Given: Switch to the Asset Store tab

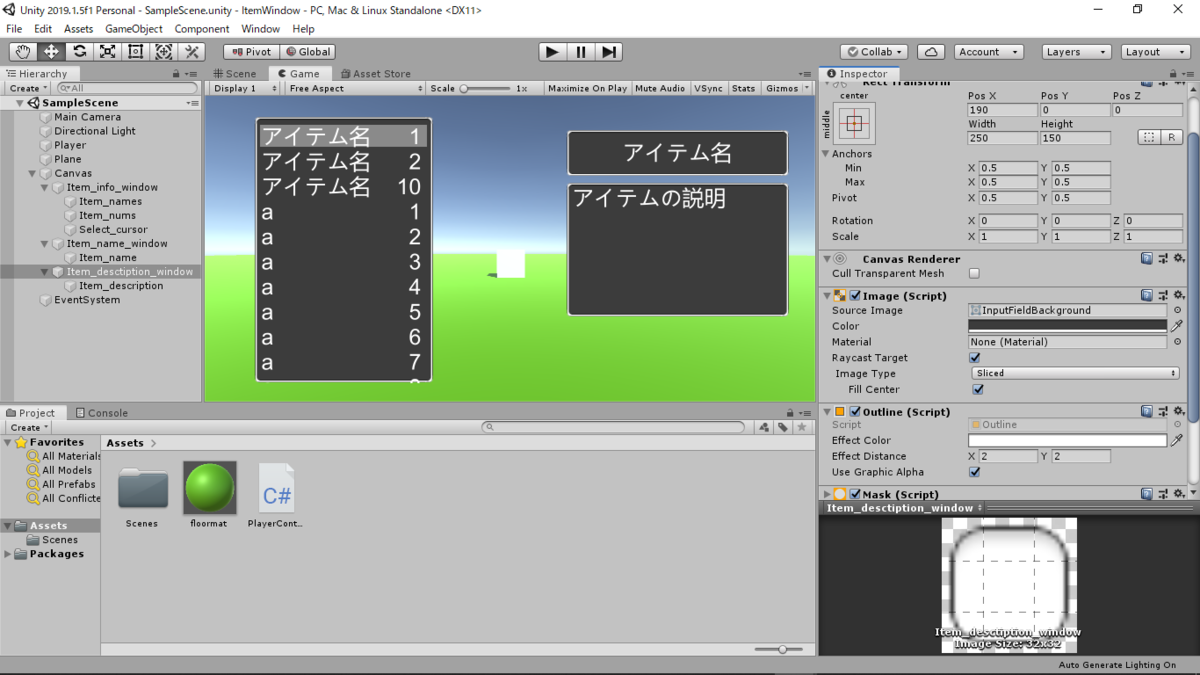Looking at the screenshot, I should click(x=375, y=74).
